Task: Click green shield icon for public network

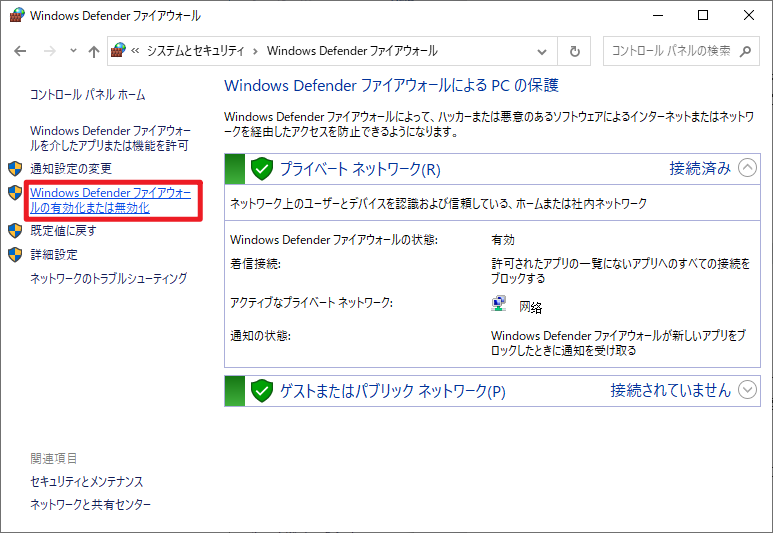Action: click(x=262, y=391)
